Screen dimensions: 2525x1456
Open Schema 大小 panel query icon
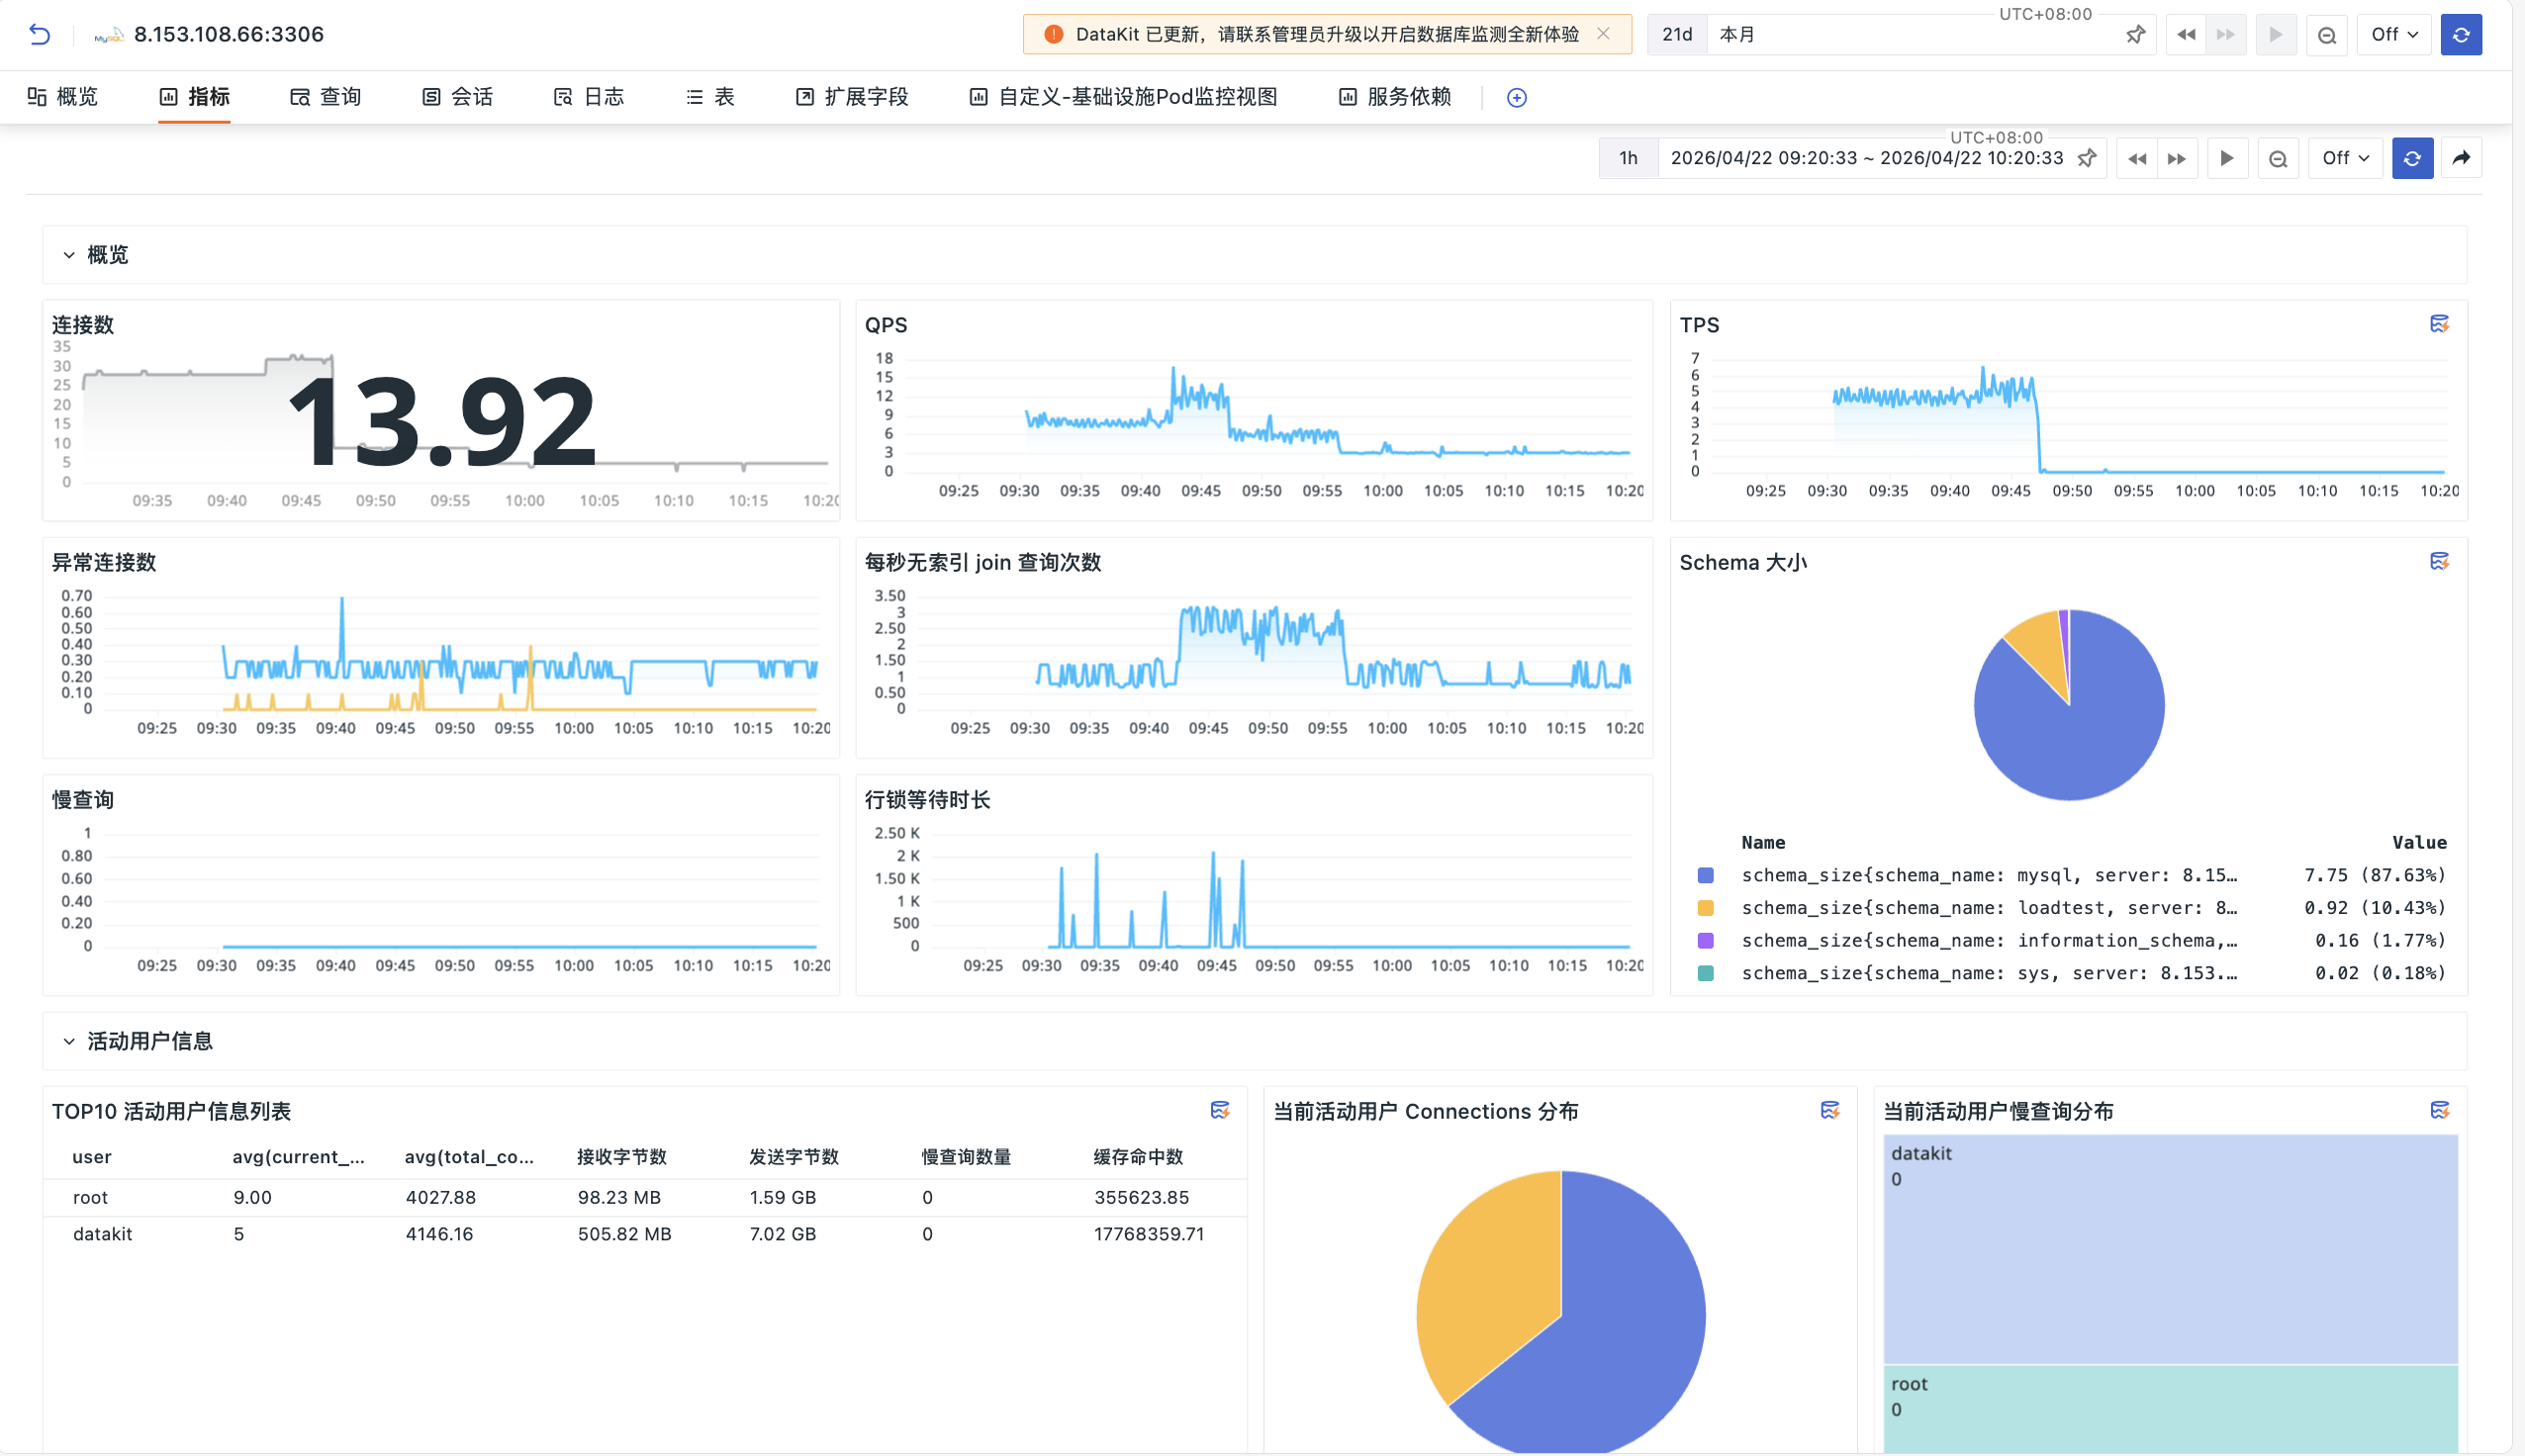[2439, 561]
